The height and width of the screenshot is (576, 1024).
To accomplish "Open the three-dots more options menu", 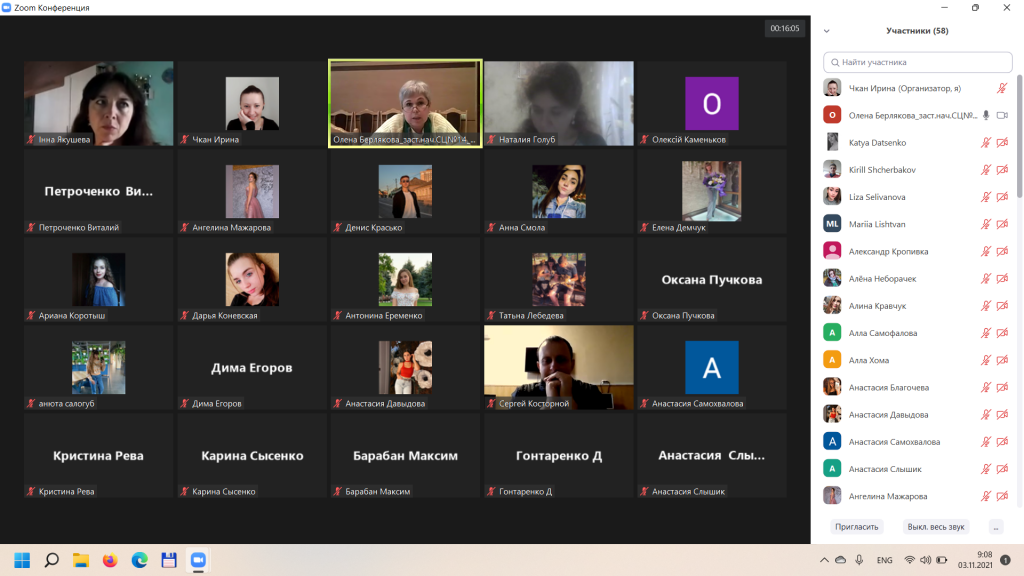I will click(x=995, y=526).
